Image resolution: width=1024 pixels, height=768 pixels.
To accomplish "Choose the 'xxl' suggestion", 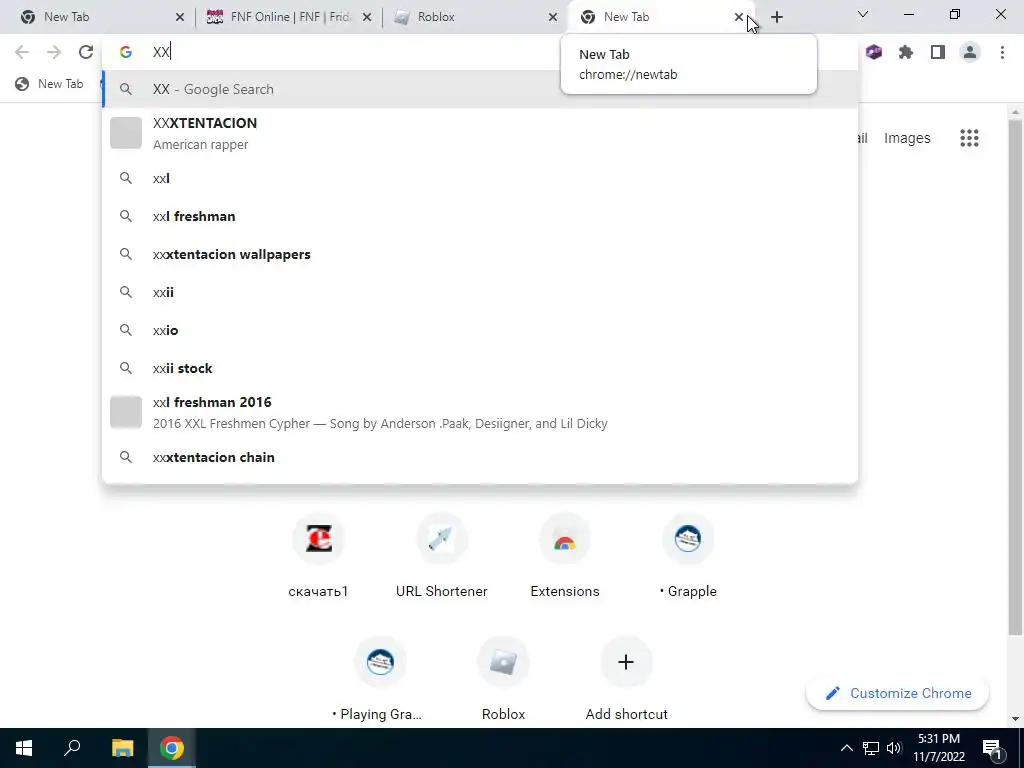I will [480, 178].
